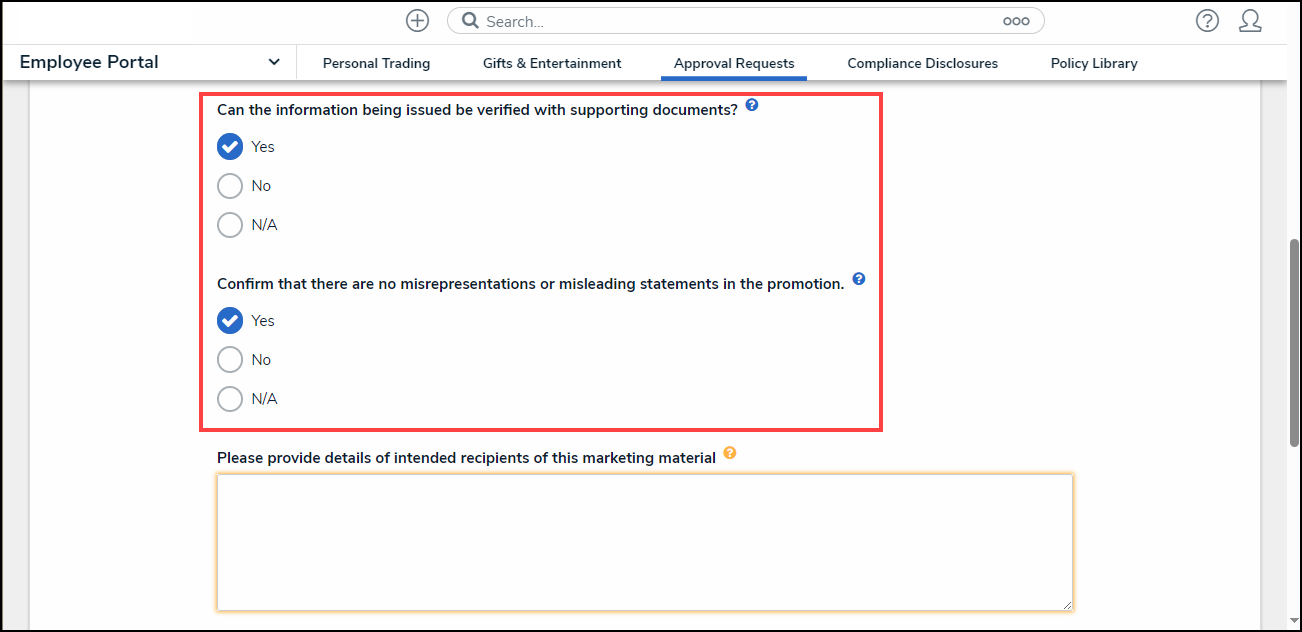The height and width of the screenshot is (632, 1302).
Task: Click the three-dot options in search bar
Action: click(x=1016, y=21)
